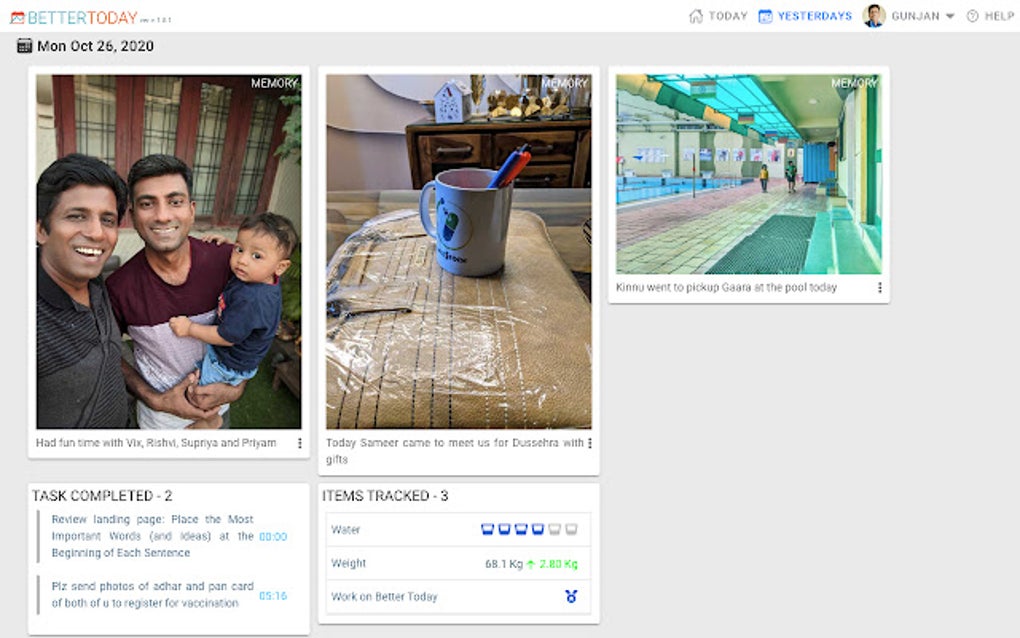Toggle the first filled water glass

coord(487,529)
